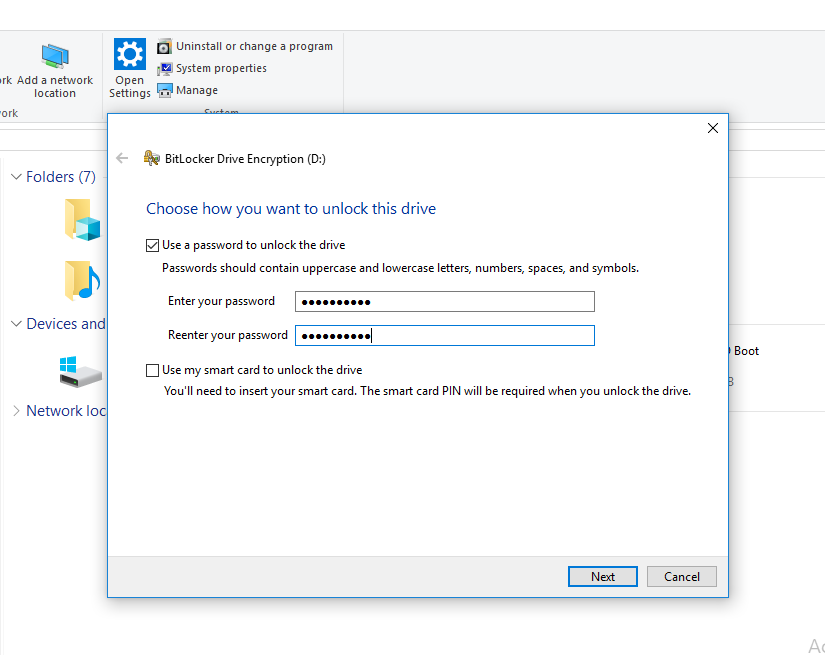Click the Enter your password field
Screen dimensions: 825x655
point(445,301)
